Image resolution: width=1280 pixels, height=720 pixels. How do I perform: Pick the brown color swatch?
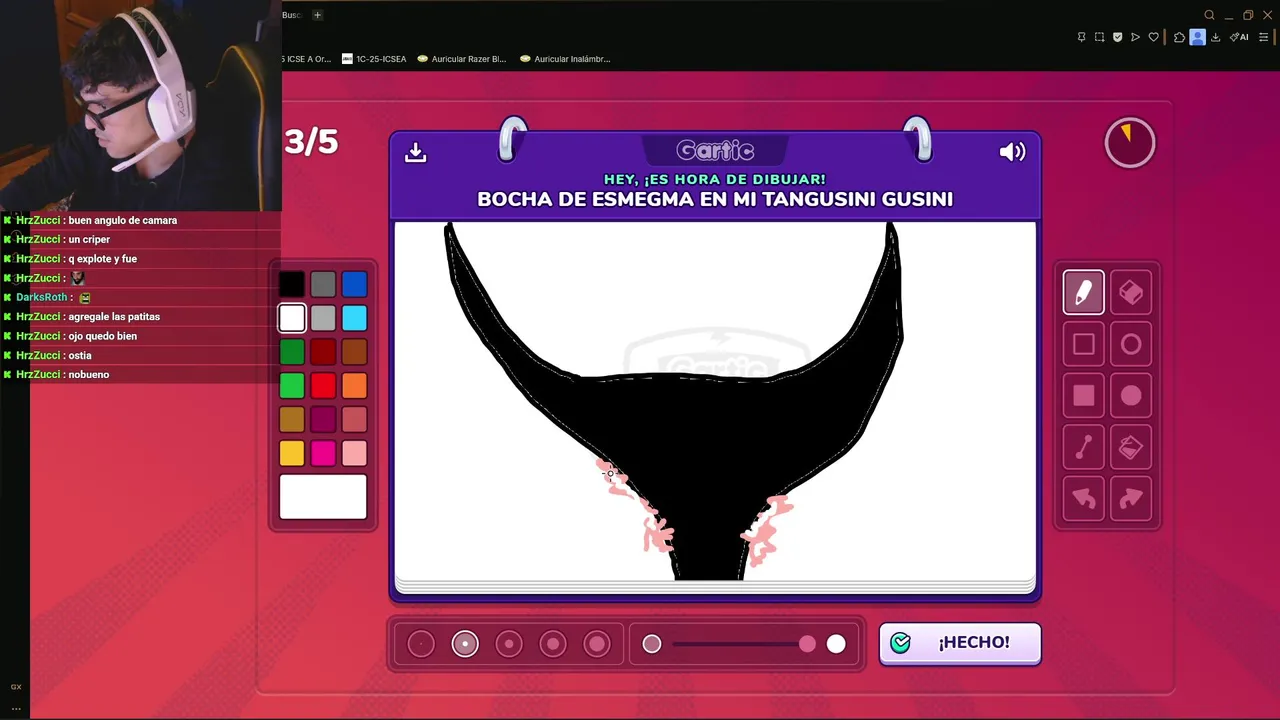354,352
